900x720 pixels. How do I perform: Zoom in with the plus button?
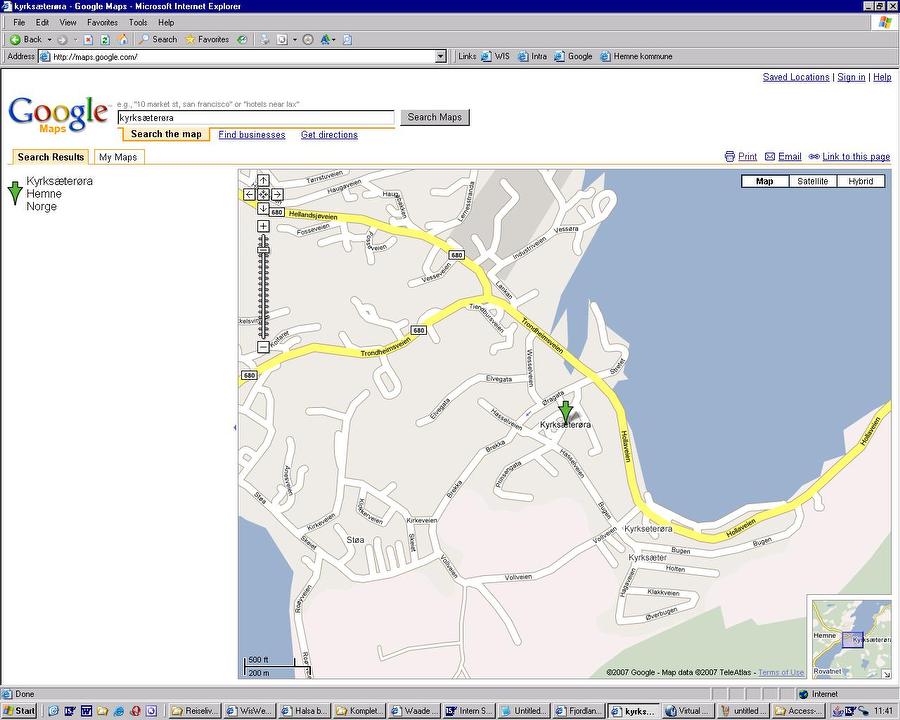pyautogui.click(x=263, y=226)
